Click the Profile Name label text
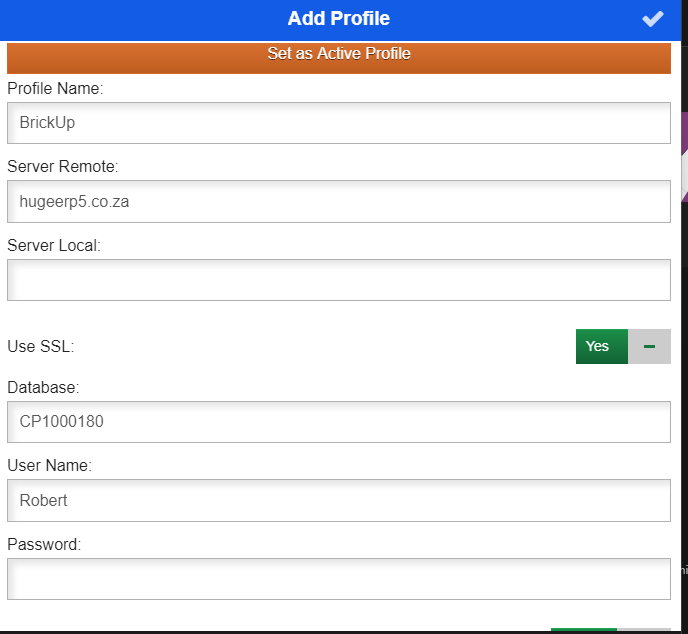 pos(55,88)
